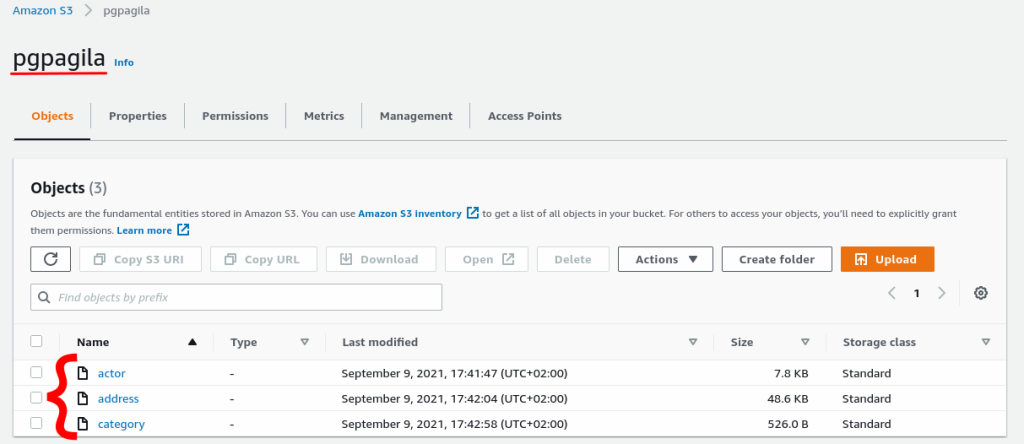The image size is (1024, 444).
Task: Switch to the Properties tab
Action: point(138,116)
